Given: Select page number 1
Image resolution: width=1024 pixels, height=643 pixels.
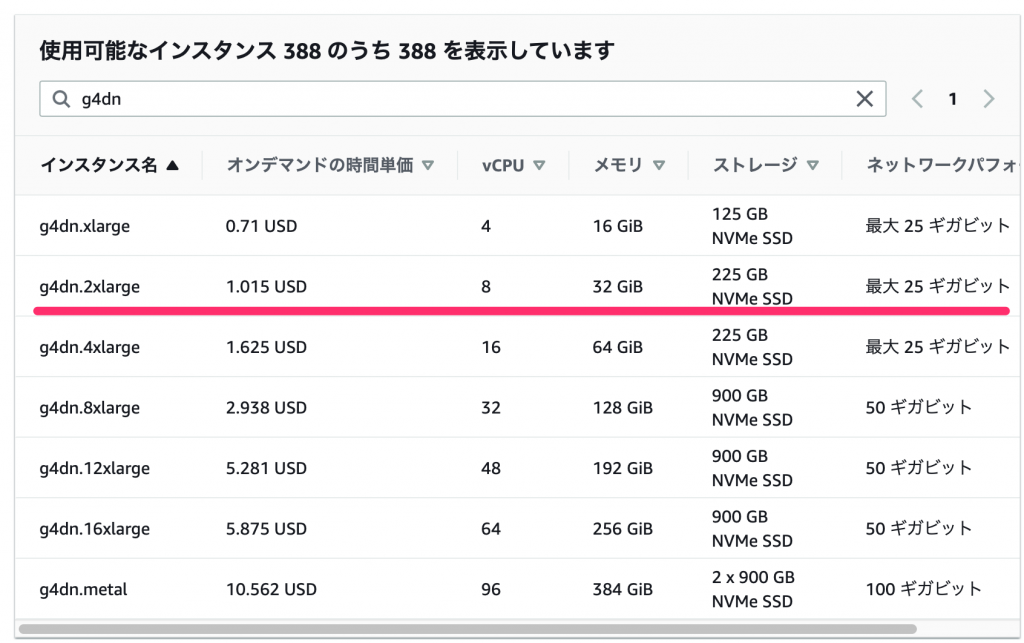Looking at the screenshot, I should (x=953, y=99).
